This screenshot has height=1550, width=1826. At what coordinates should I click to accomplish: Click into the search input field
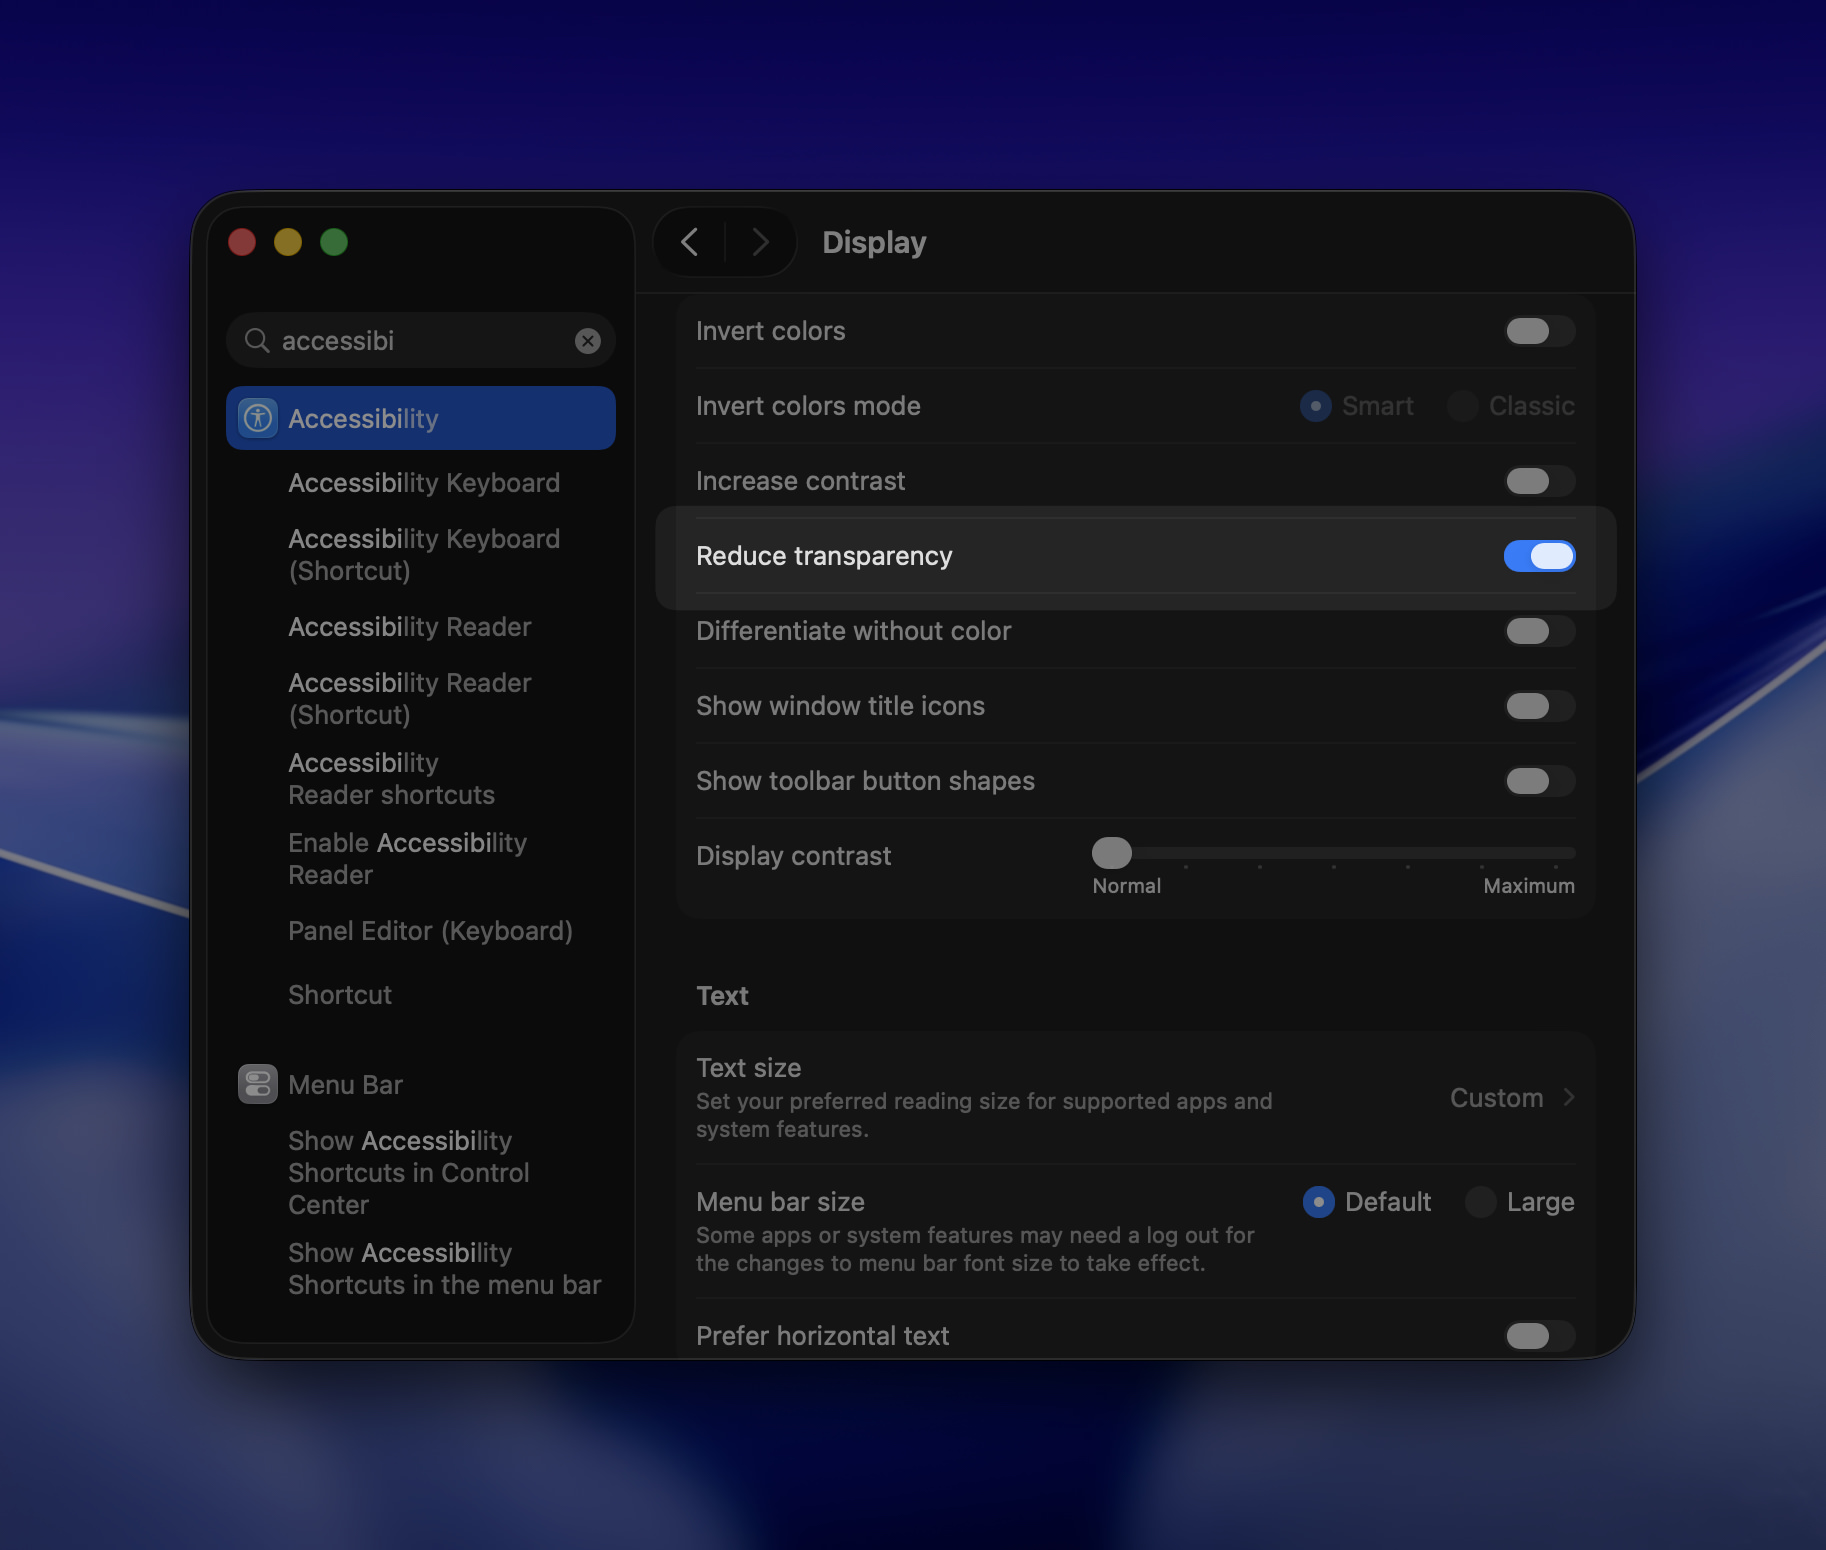coord(420,341)
